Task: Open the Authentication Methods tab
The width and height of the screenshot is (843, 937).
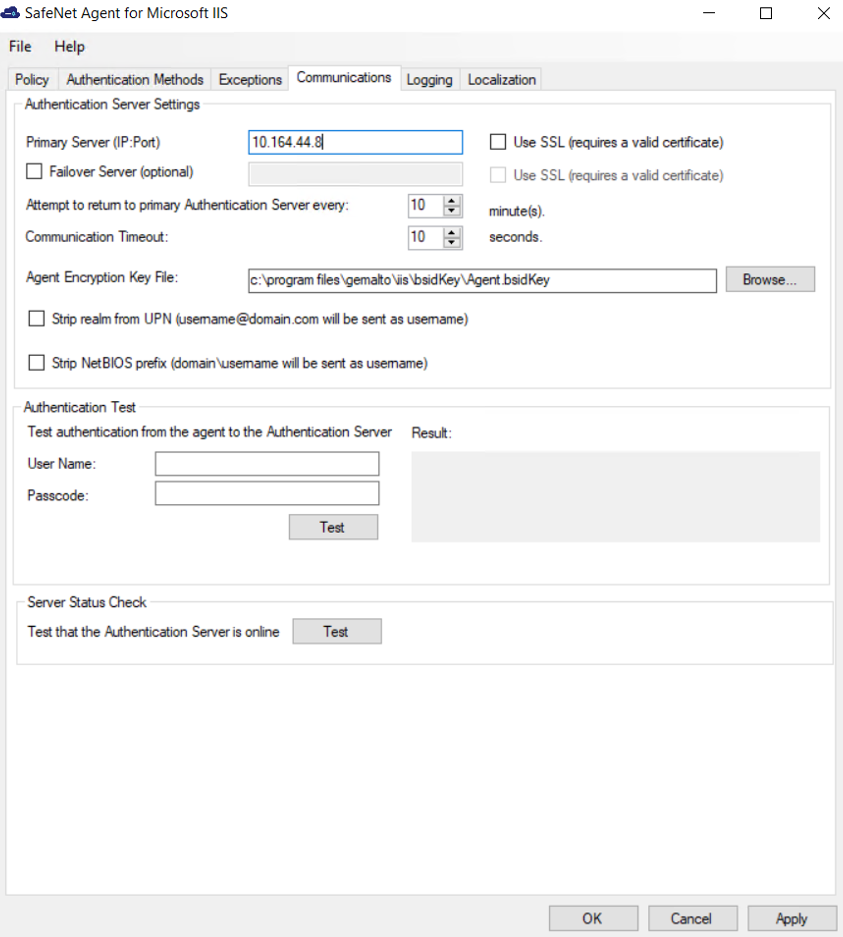Action: coord(135,80)
